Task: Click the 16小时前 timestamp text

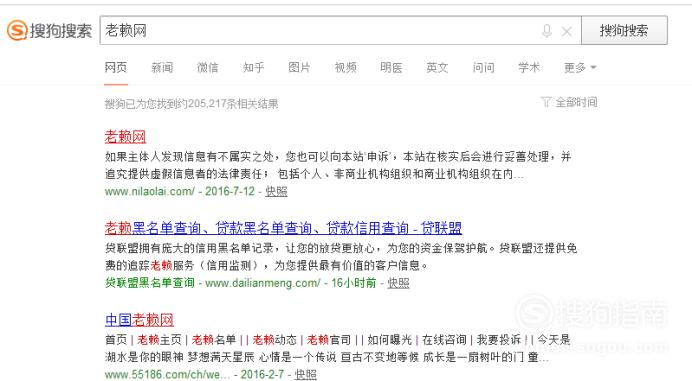Action: click(354, 283)
